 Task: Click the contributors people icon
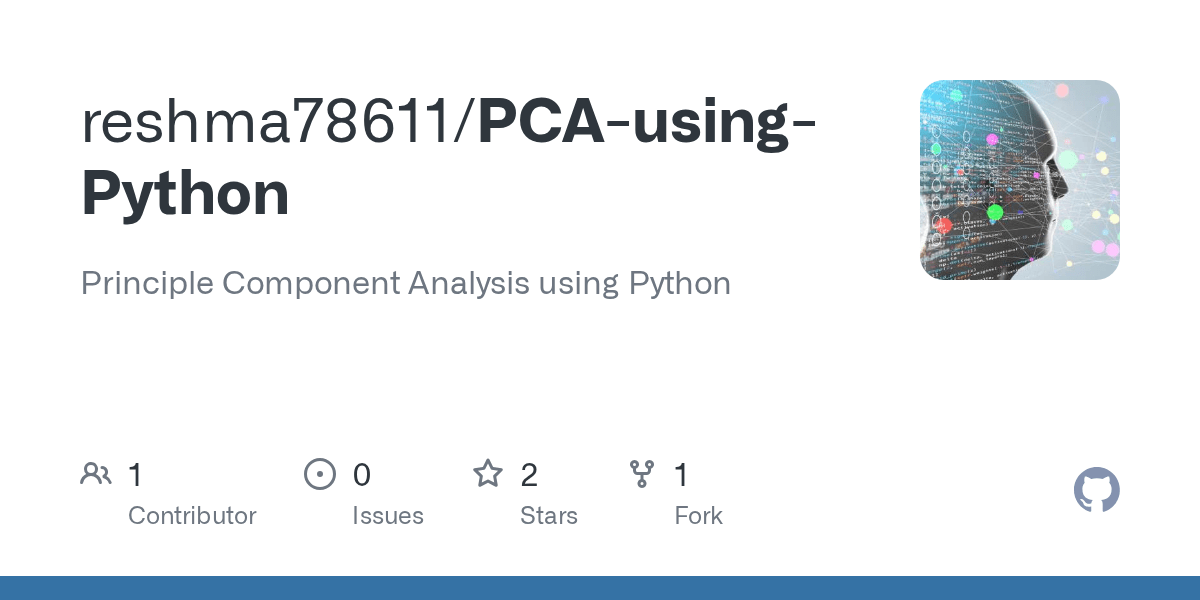pyautogui.click(x=96, y=474)
